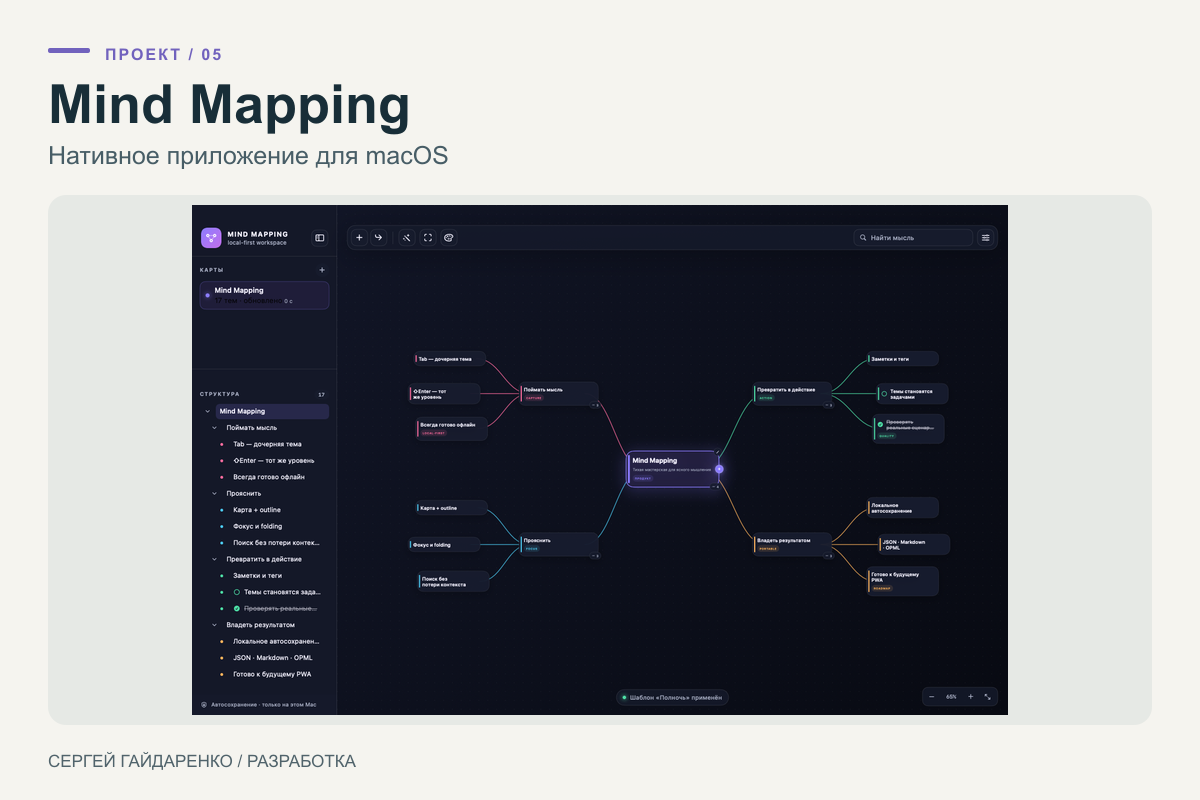1200x800 pixels.
Task: Open the settings sliders icon by search
Action: pyautogui.click(x=986, y=238)
